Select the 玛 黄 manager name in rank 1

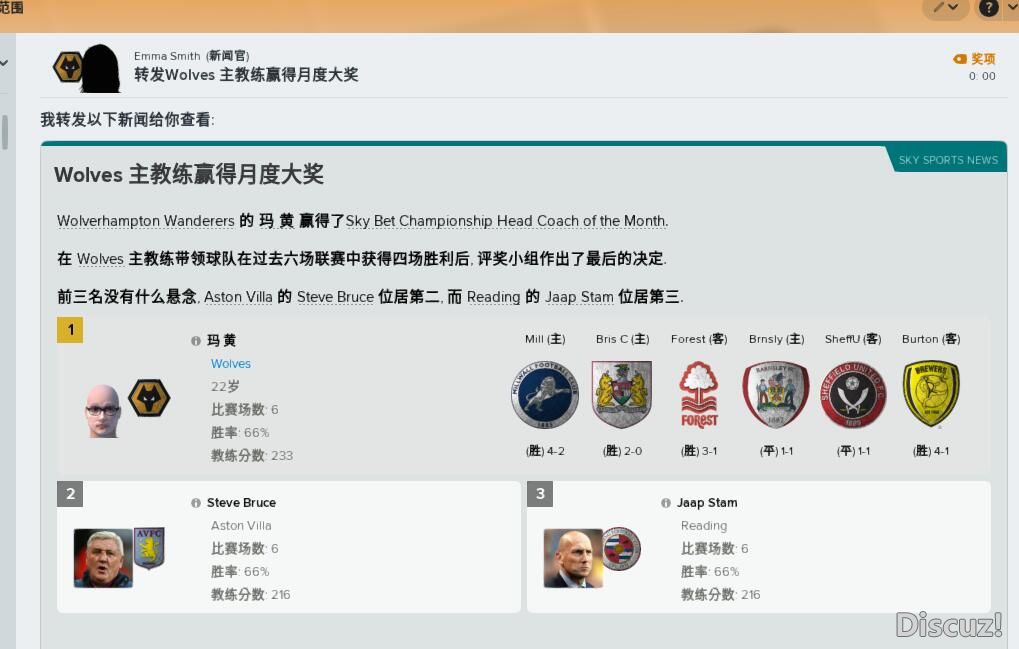point(222,340)
